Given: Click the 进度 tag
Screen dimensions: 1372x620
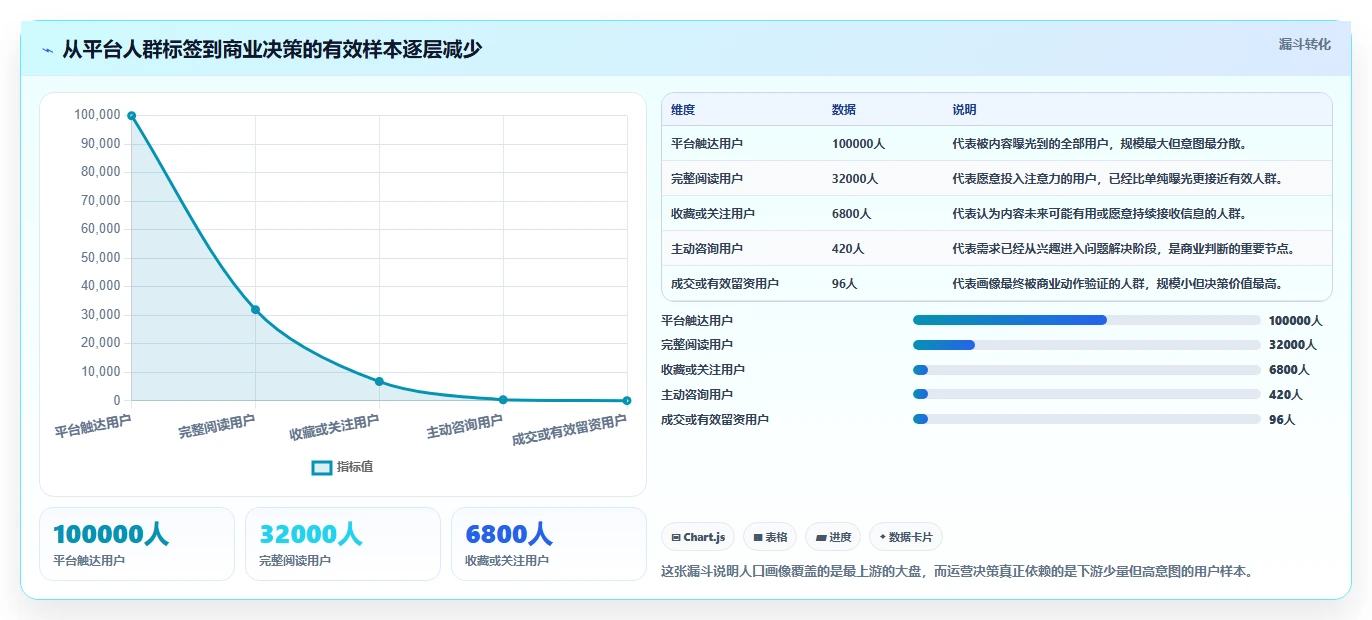Looking at the screenshot, I should pyautogui.click(x=833, y=537).
